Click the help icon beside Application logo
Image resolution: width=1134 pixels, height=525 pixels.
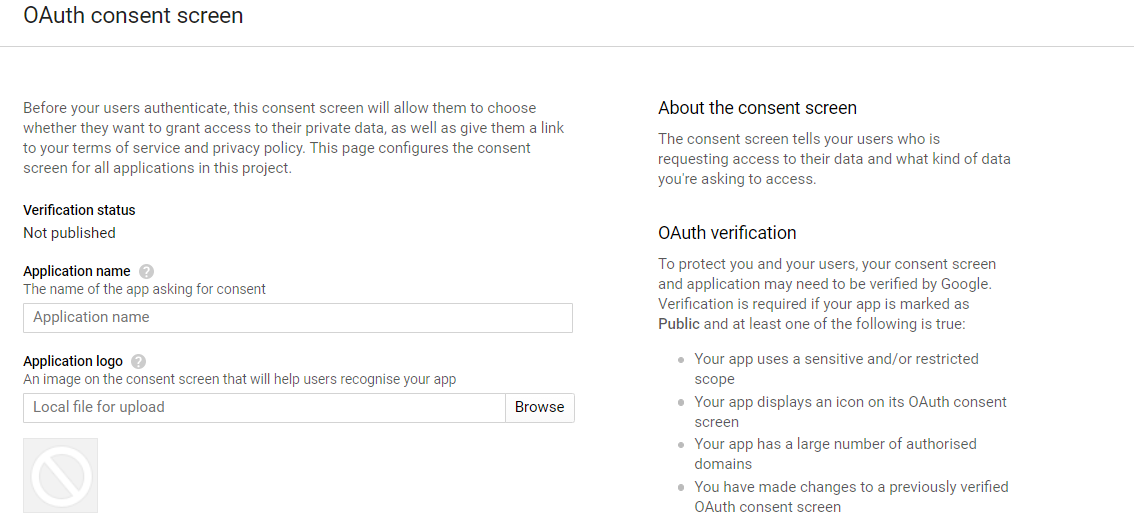[139, 361]
